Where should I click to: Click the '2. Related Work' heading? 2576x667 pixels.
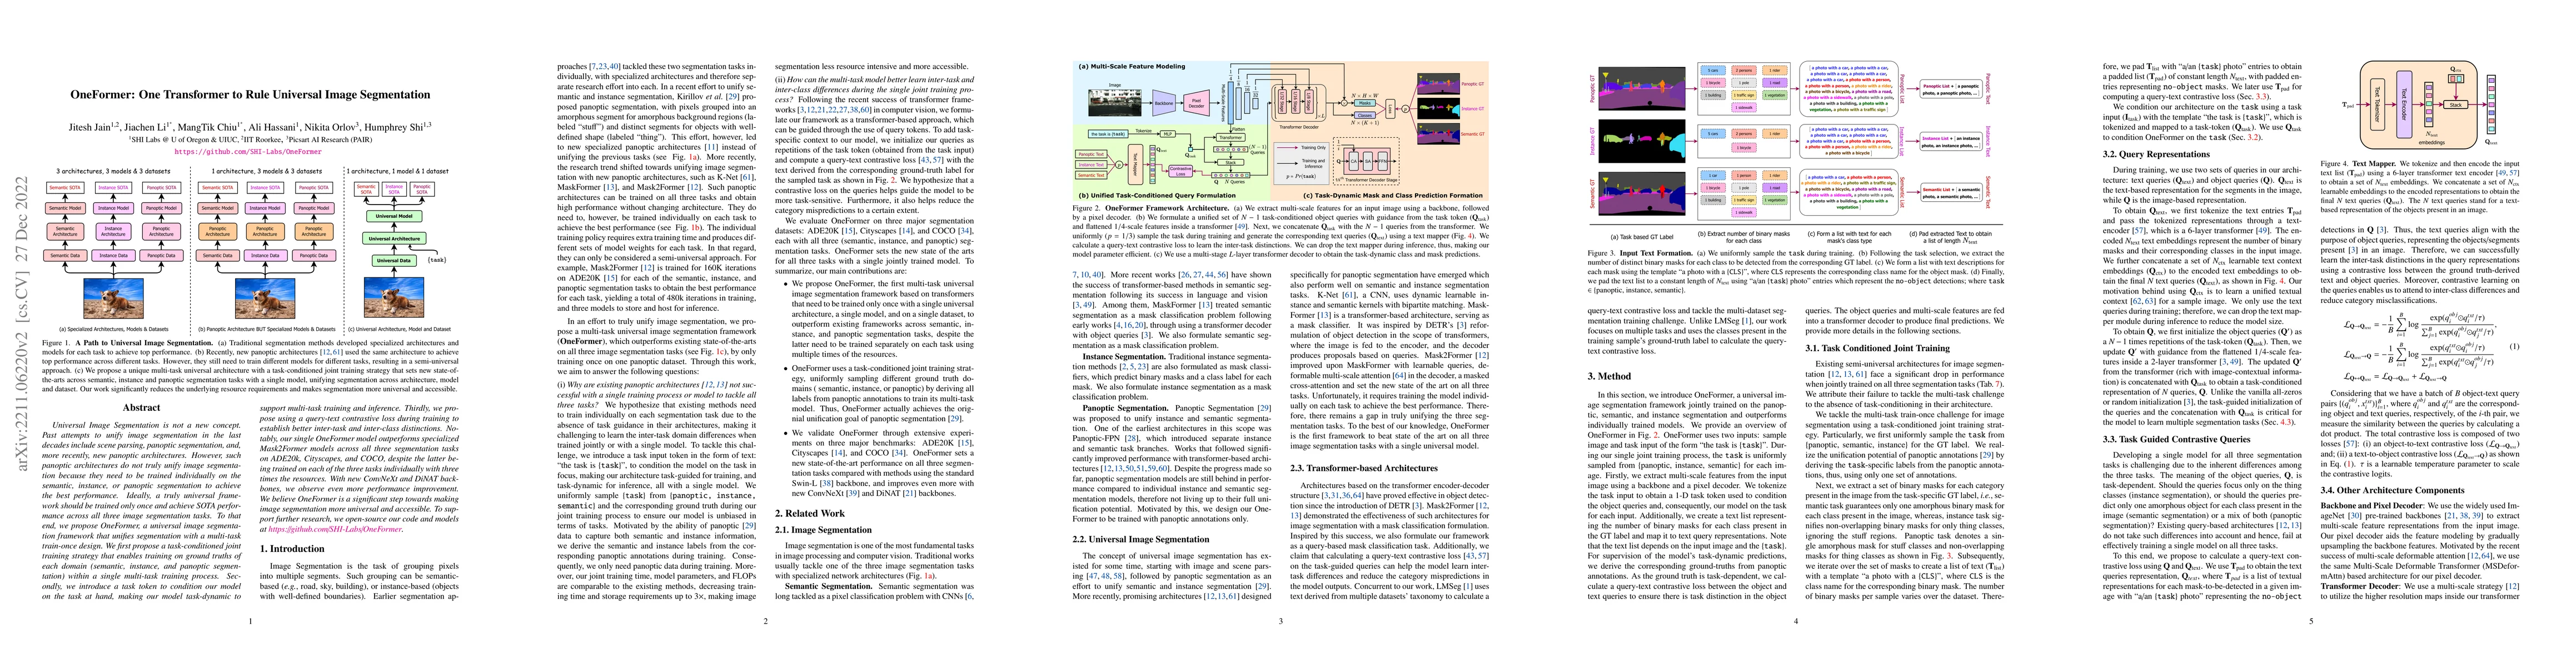[810, 513]
